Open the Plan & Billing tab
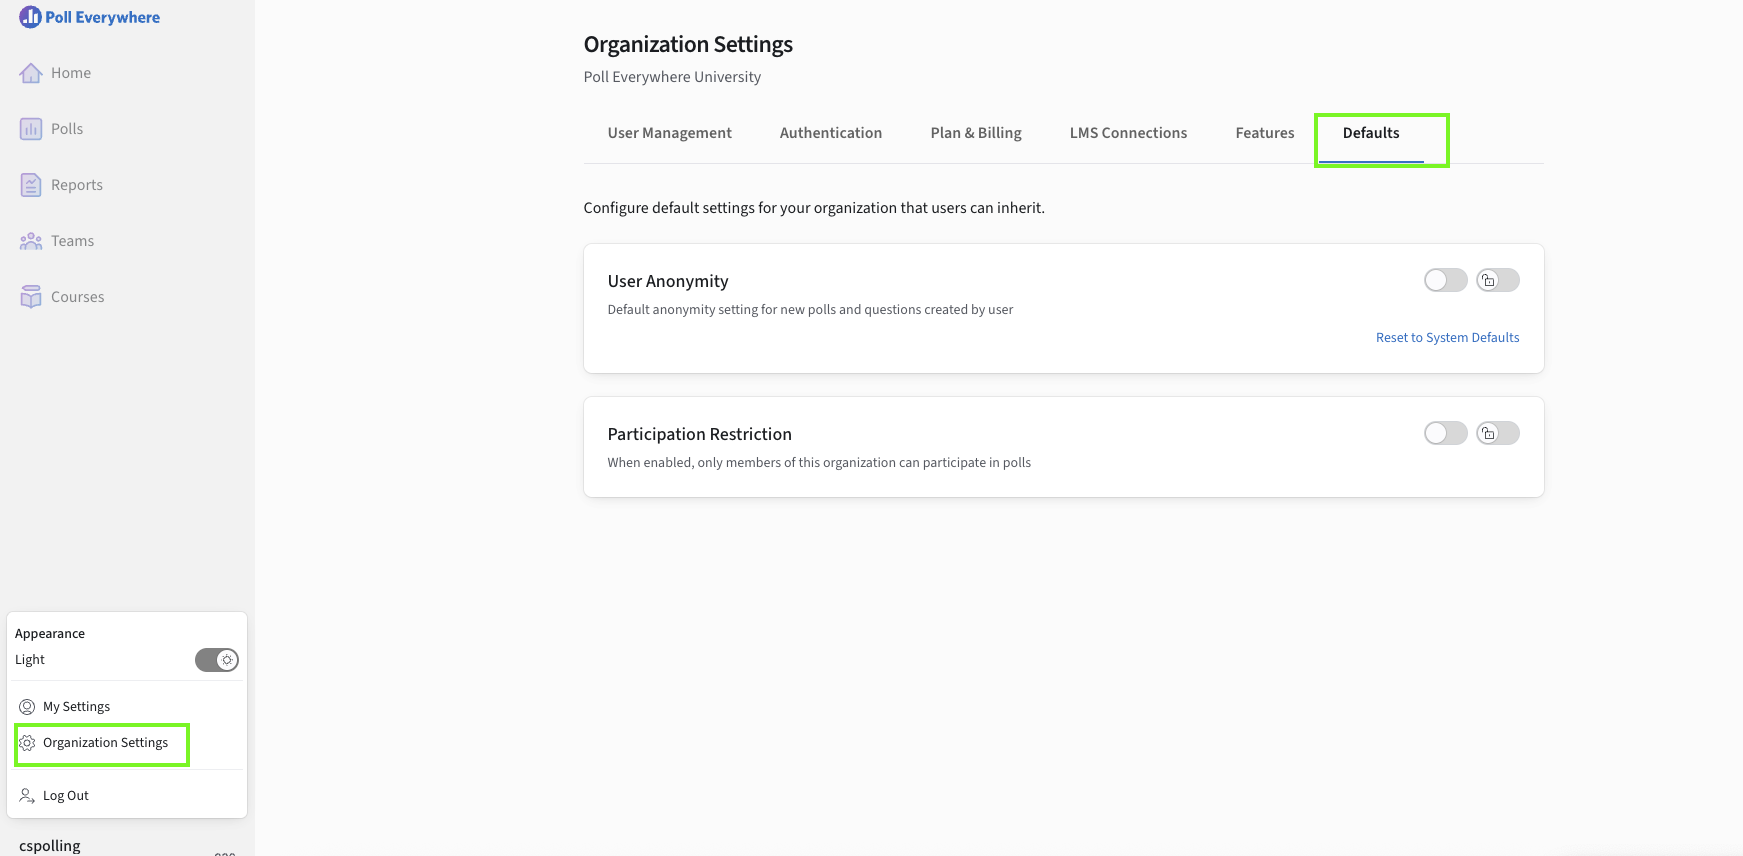Screen dimensions: 1743x856 [976, 133]
